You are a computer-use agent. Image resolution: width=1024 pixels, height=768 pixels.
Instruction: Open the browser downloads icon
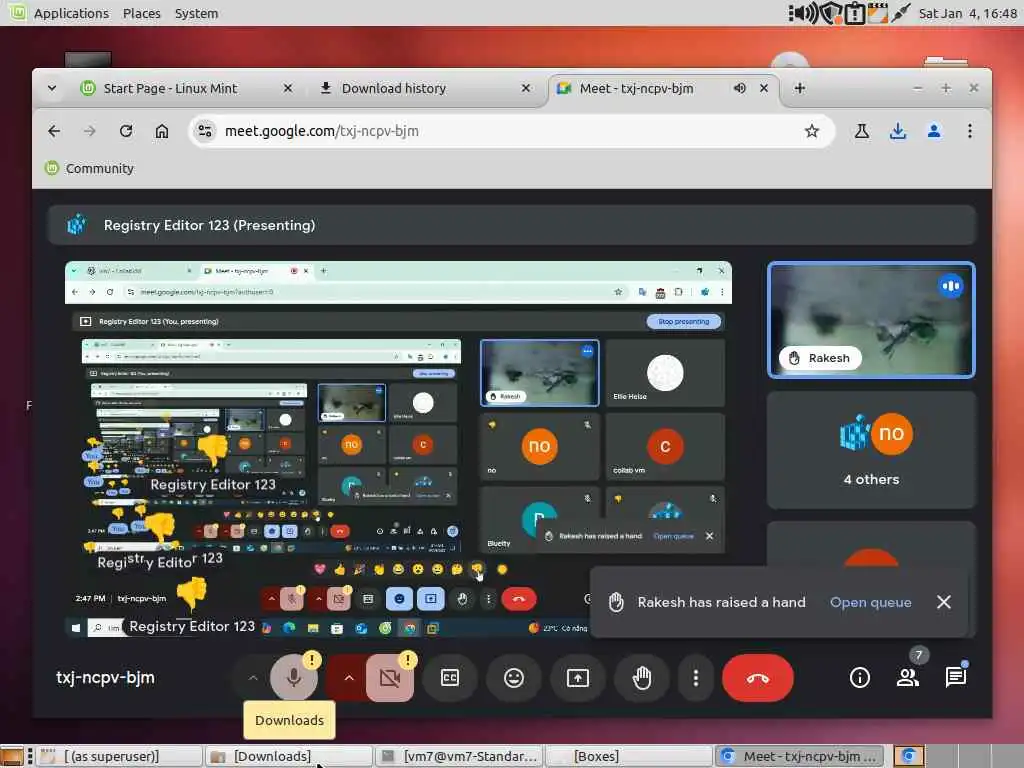tap(898, 131)
